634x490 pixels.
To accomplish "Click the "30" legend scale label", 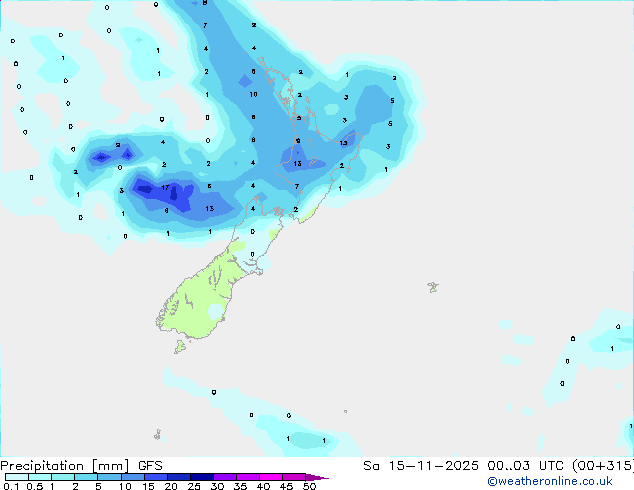I will (217, 486).
